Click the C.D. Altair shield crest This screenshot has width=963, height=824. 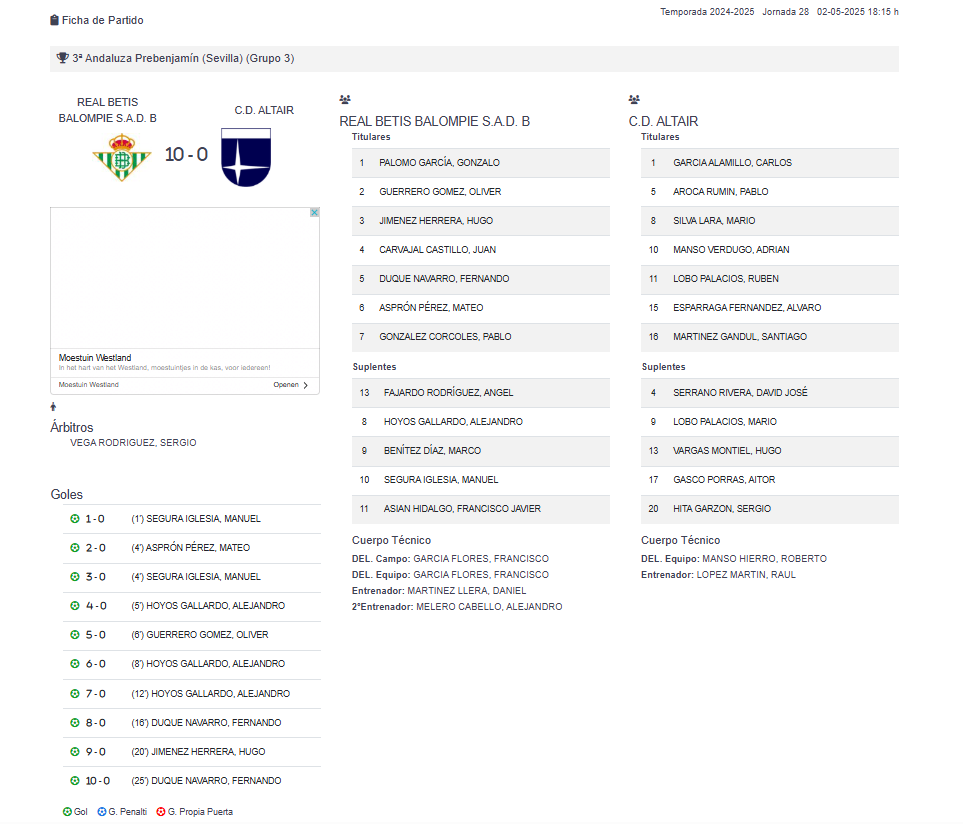(x=246, y=157)
